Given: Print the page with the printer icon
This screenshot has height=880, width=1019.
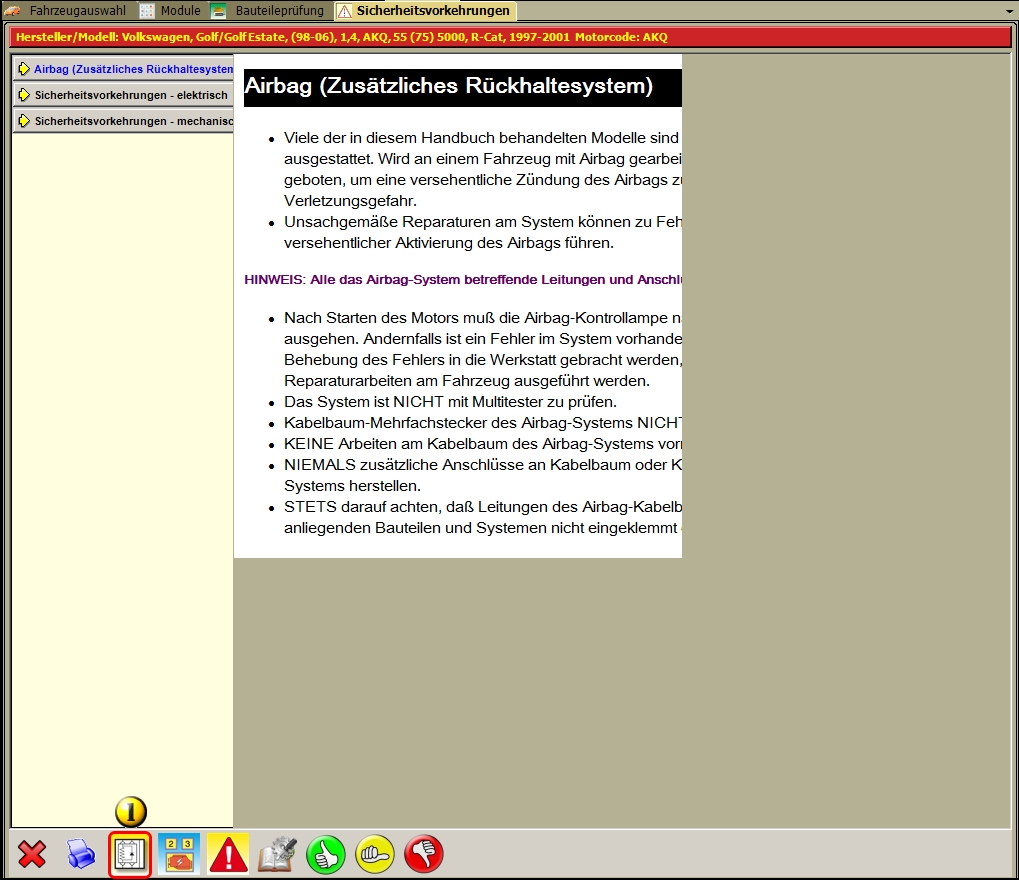Looking at the screenshot, I should click(x=81, y=855).
